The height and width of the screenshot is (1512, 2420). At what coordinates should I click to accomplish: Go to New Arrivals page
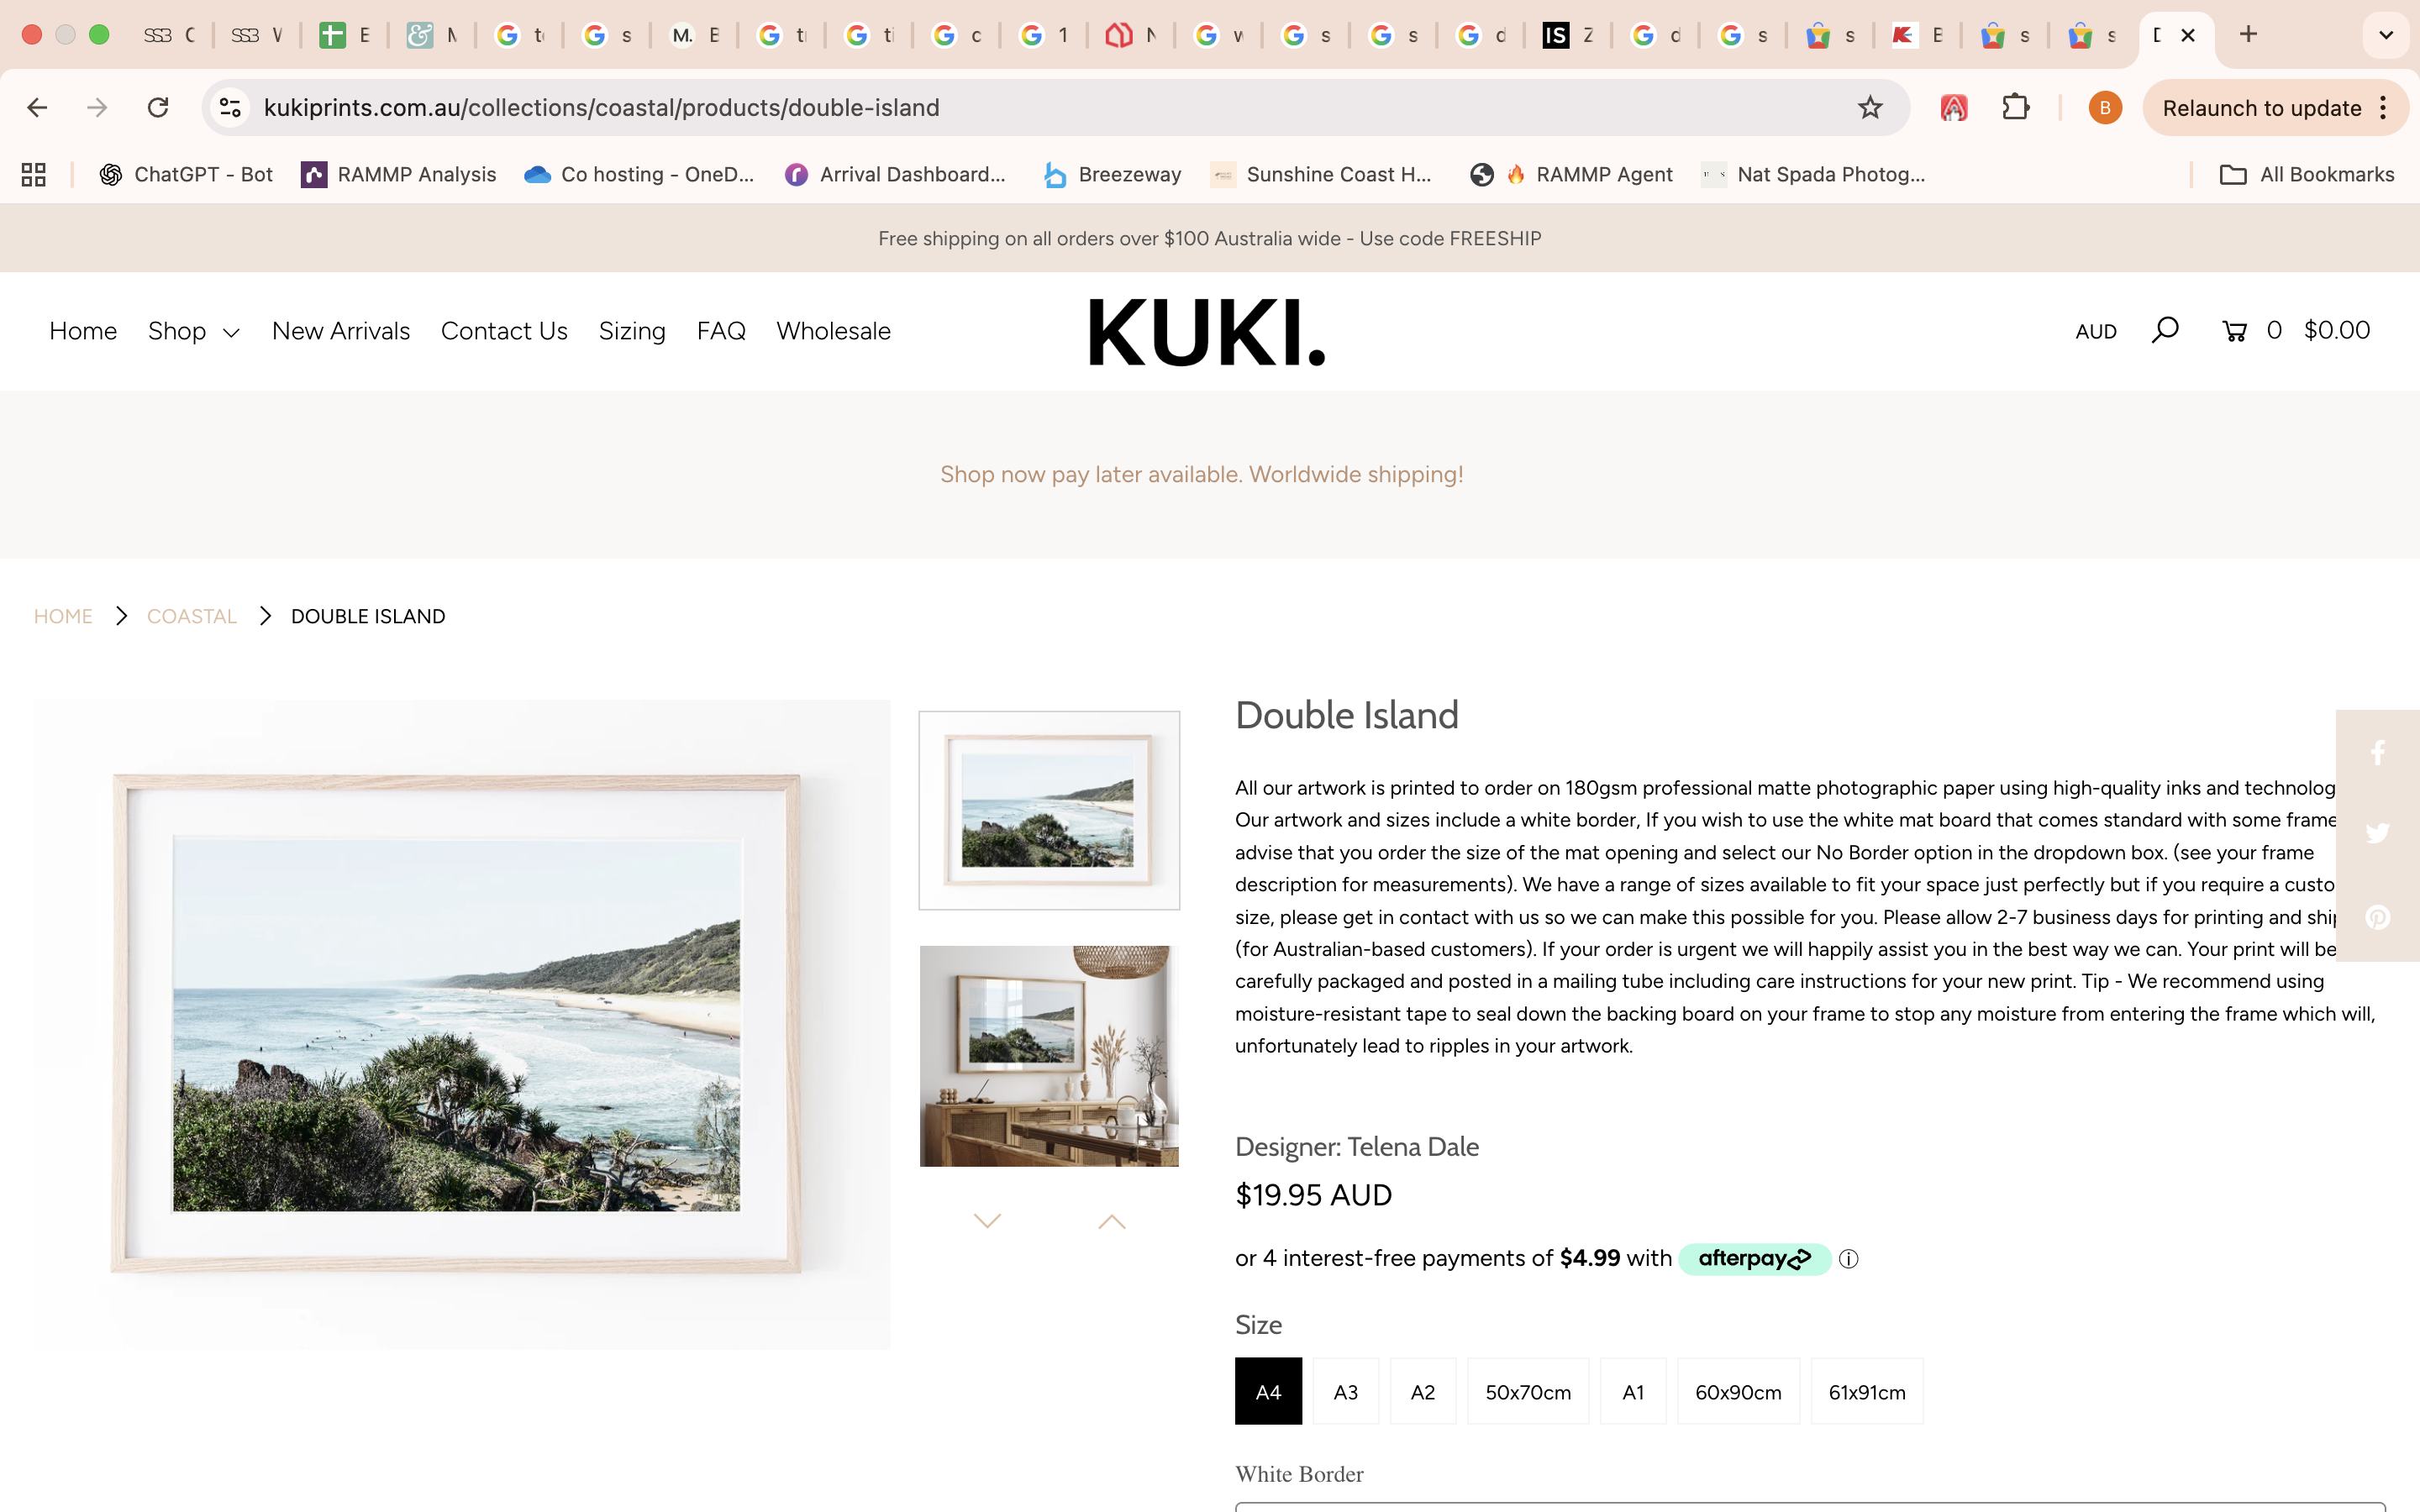pyautogui.click(x=340, y=331)
